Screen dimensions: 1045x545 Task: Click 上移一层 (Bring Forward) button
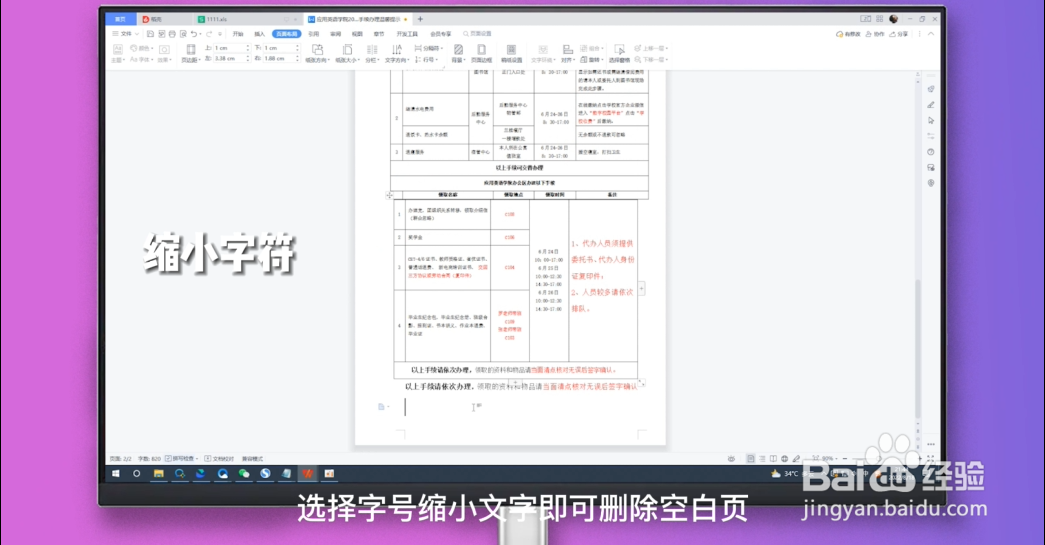(651, 49)
